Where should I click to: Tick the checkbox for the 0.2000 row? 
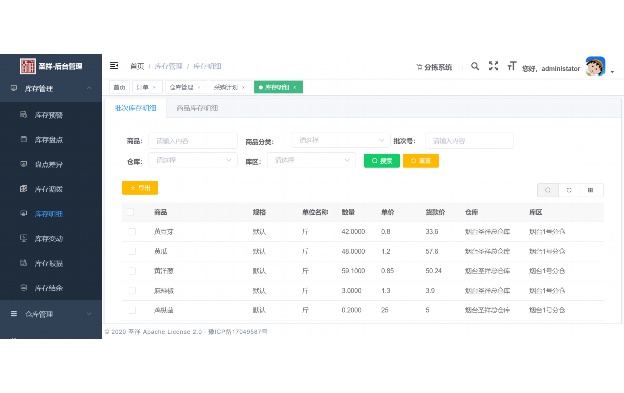[x=132, y=310]
